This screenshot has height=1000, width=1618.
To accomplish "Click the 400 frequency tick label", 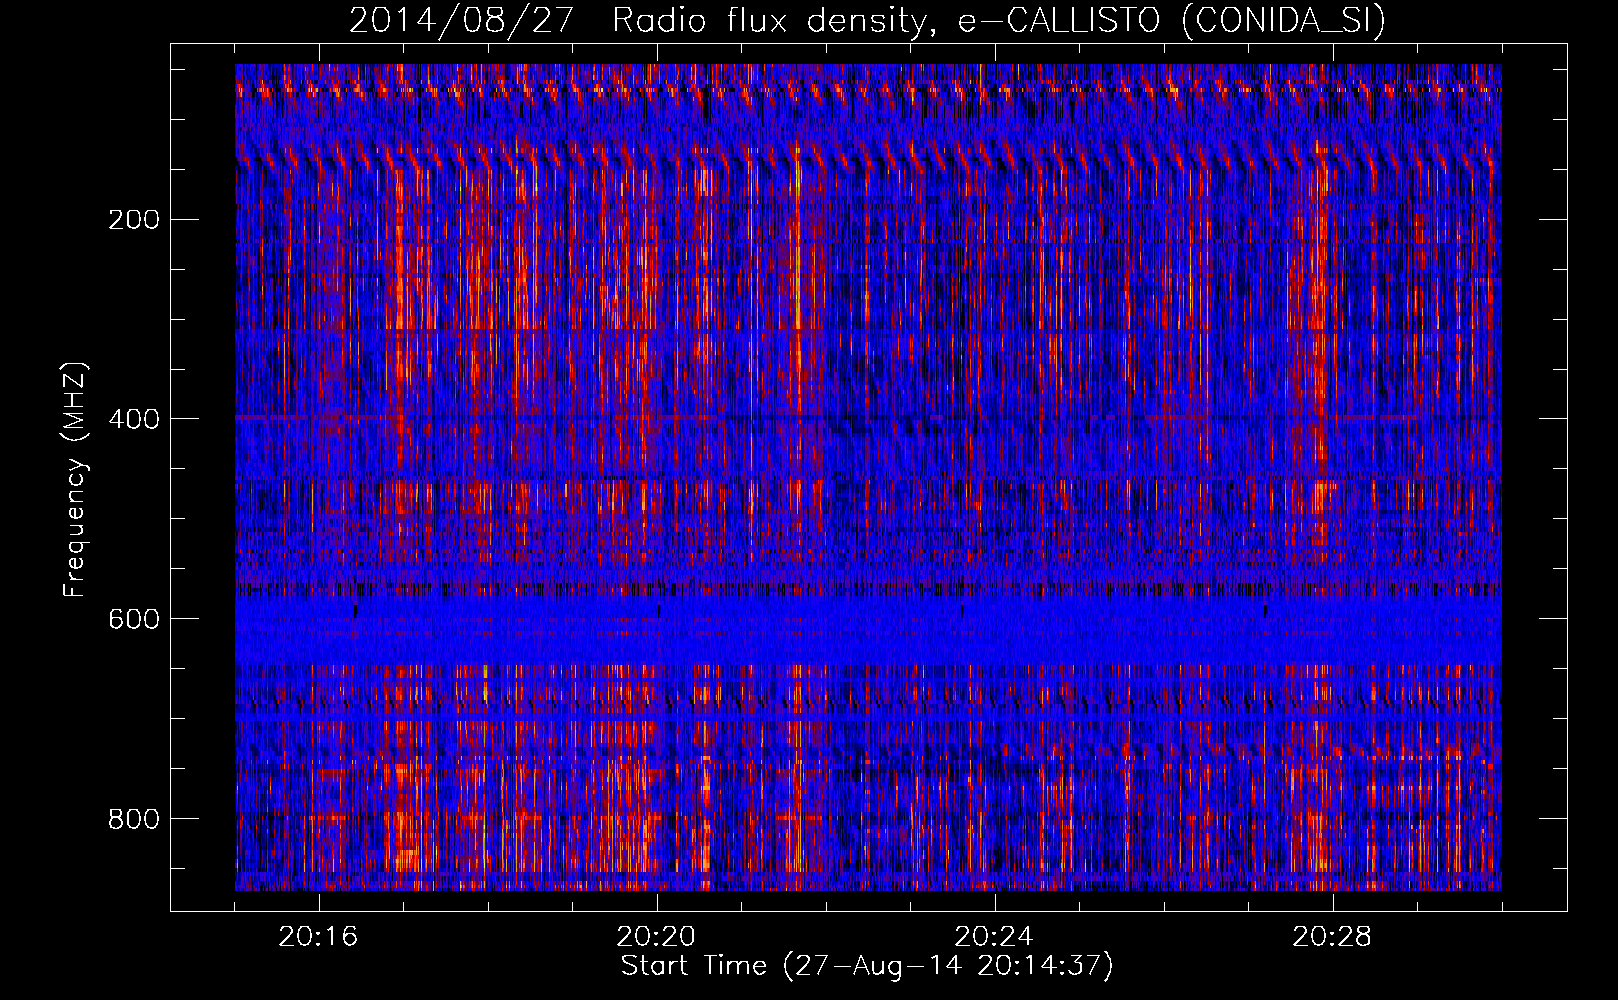I will (134, 420).
